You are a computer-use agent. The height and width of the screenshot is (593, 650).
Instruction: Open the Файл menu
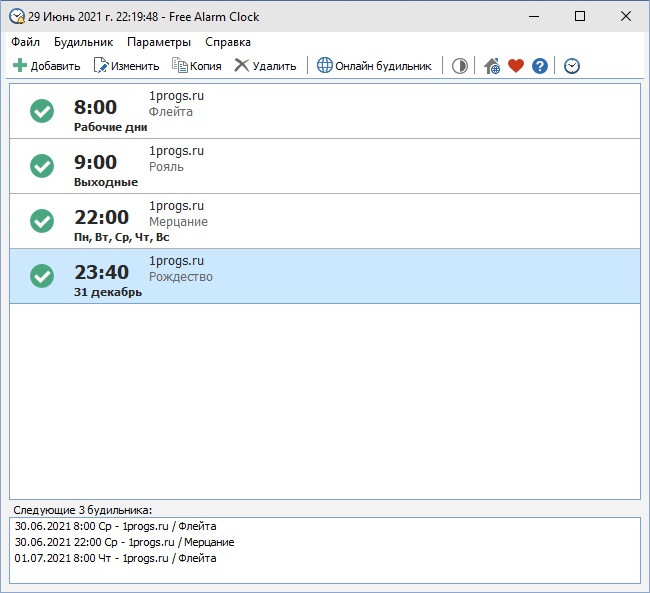[x=25, y=42]
